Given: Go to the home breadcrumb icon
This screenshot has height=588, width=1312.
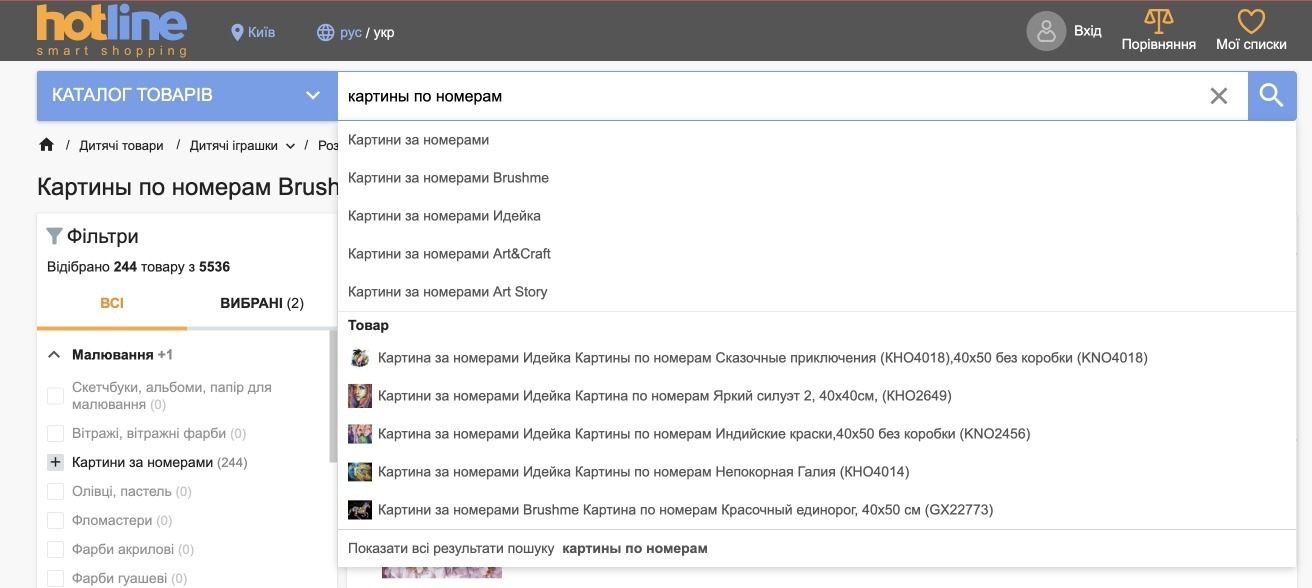Looking at the screenshot, I should coord(46,145).
